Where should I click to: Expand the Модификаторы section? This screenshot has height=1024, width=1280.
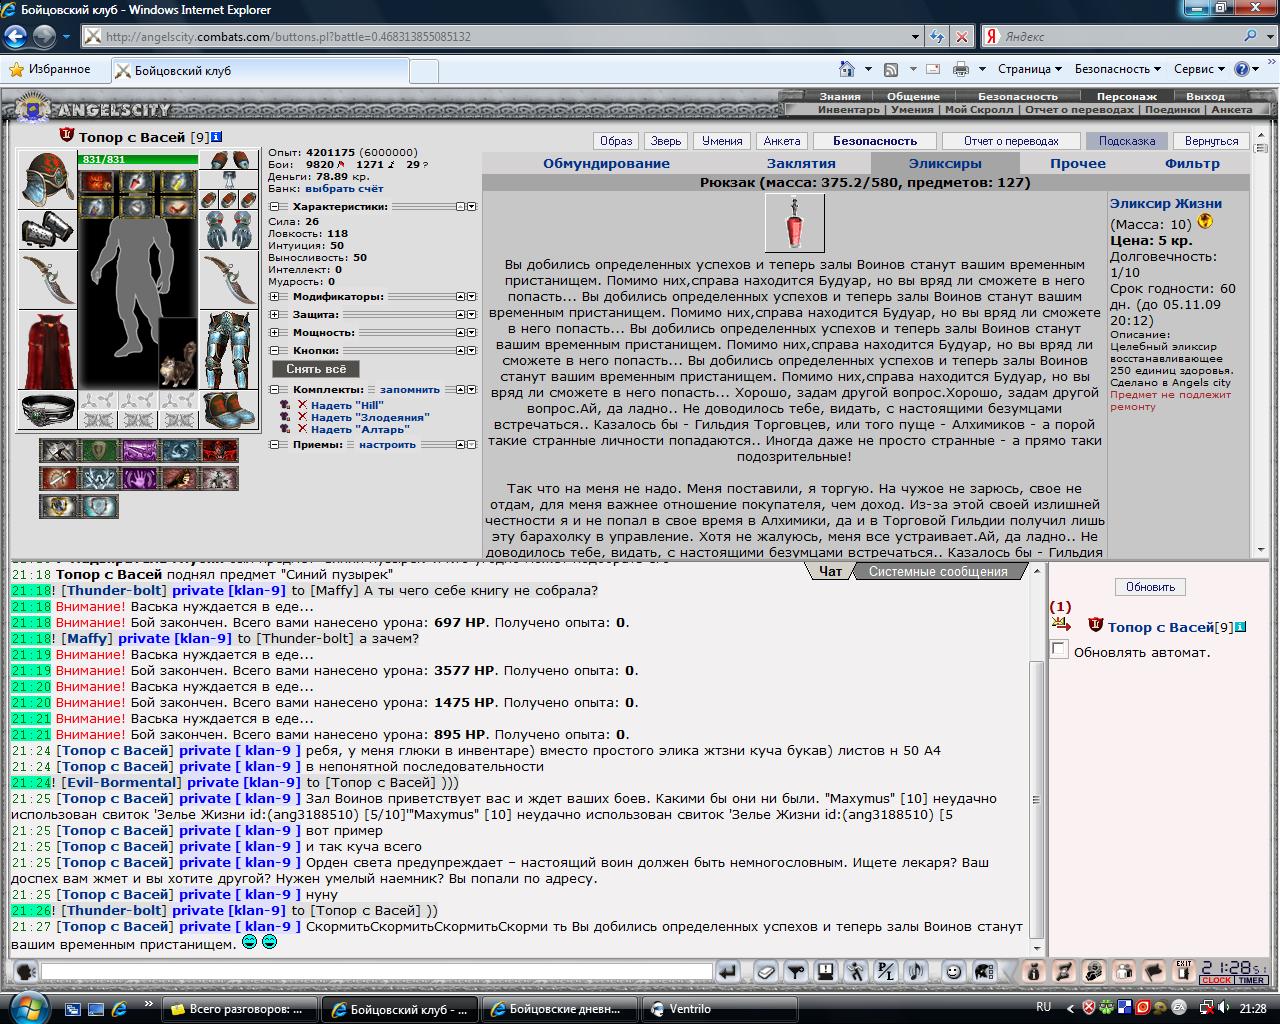pyautogui.click(x=275, y=297)
